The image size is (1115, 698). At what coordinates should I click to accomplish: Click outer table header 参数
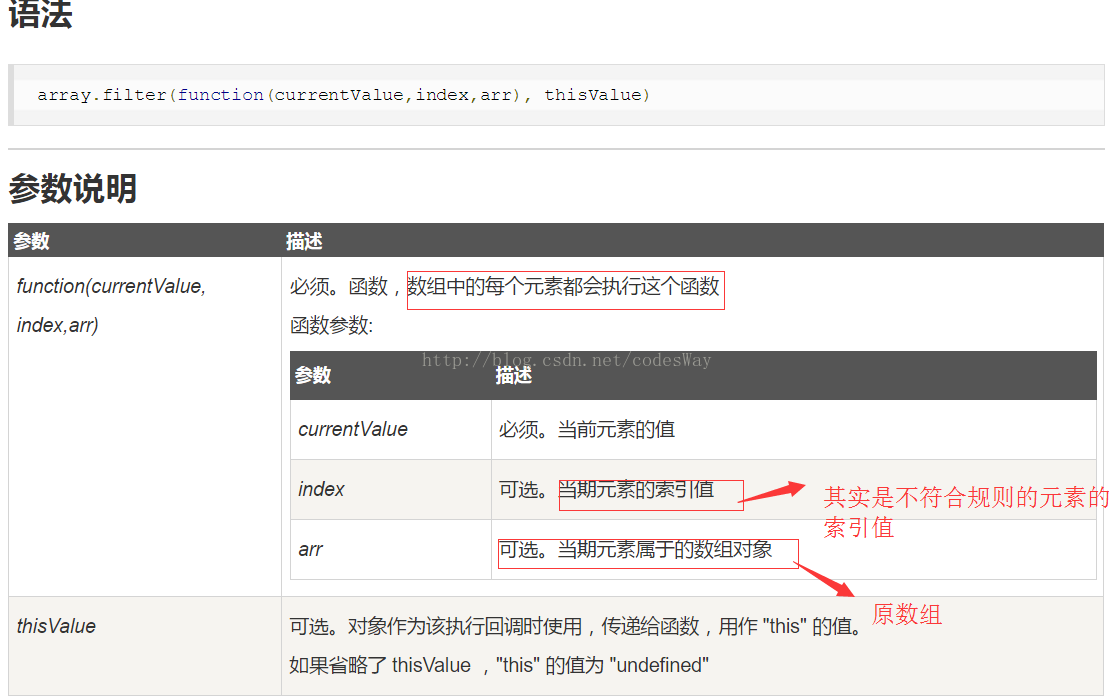coord(32,241)
